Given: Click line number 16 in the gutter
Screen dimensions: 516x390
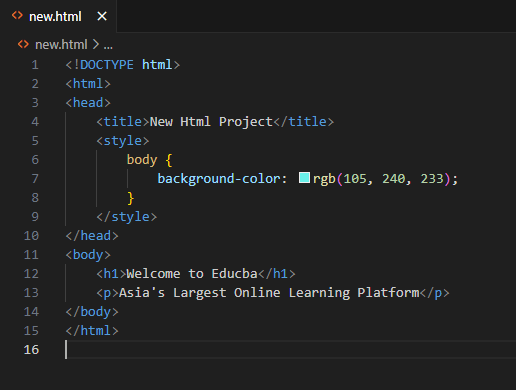Looking at the screenshot, I should (31, 350).
